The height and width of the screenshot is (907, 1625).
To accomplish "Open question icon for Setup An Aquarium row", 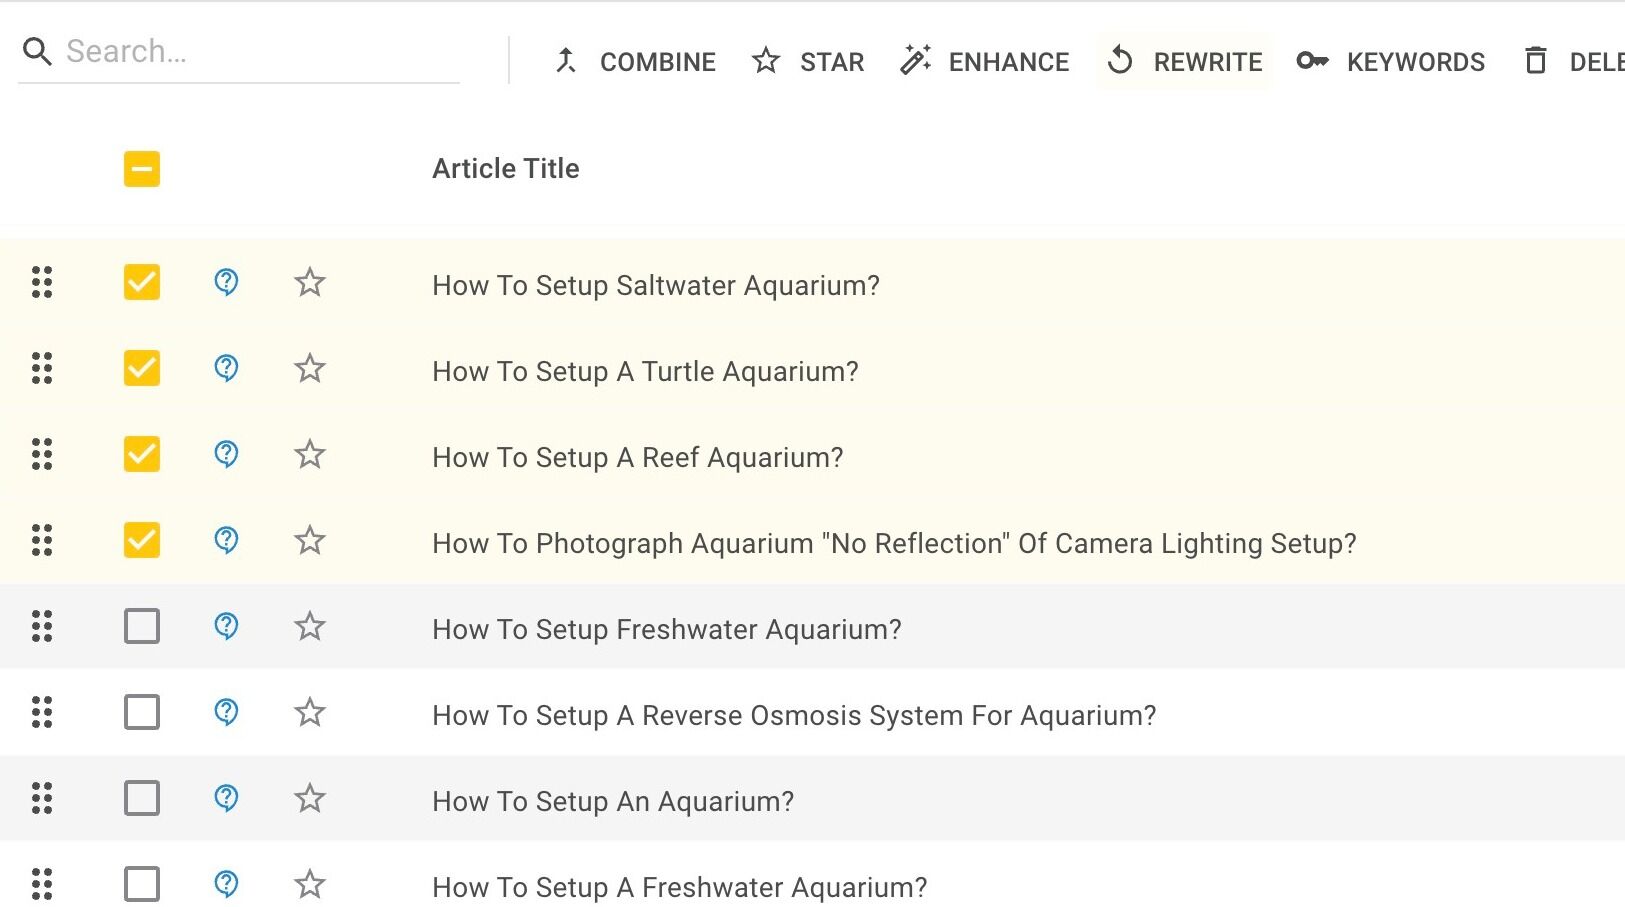I will 227,798.
